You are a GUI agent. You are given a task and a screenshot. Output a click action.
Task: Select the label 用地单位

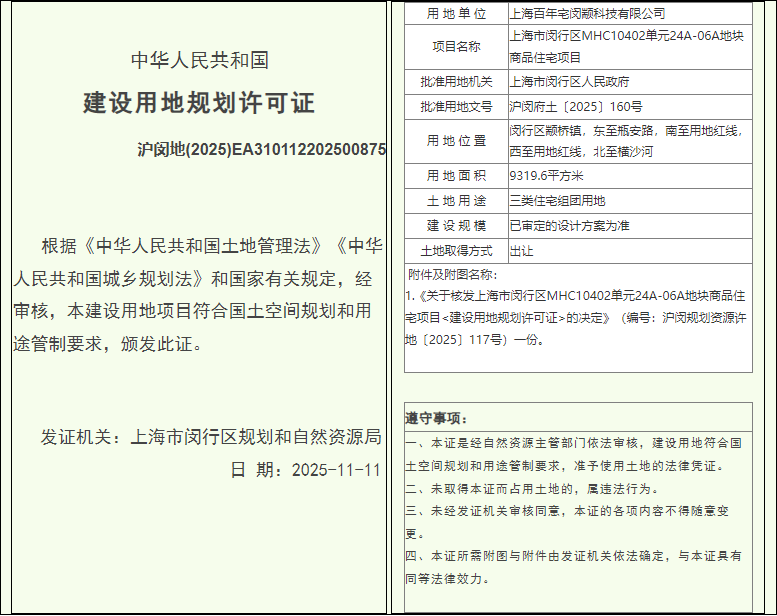pyautogui.click(x=456, y=14)
